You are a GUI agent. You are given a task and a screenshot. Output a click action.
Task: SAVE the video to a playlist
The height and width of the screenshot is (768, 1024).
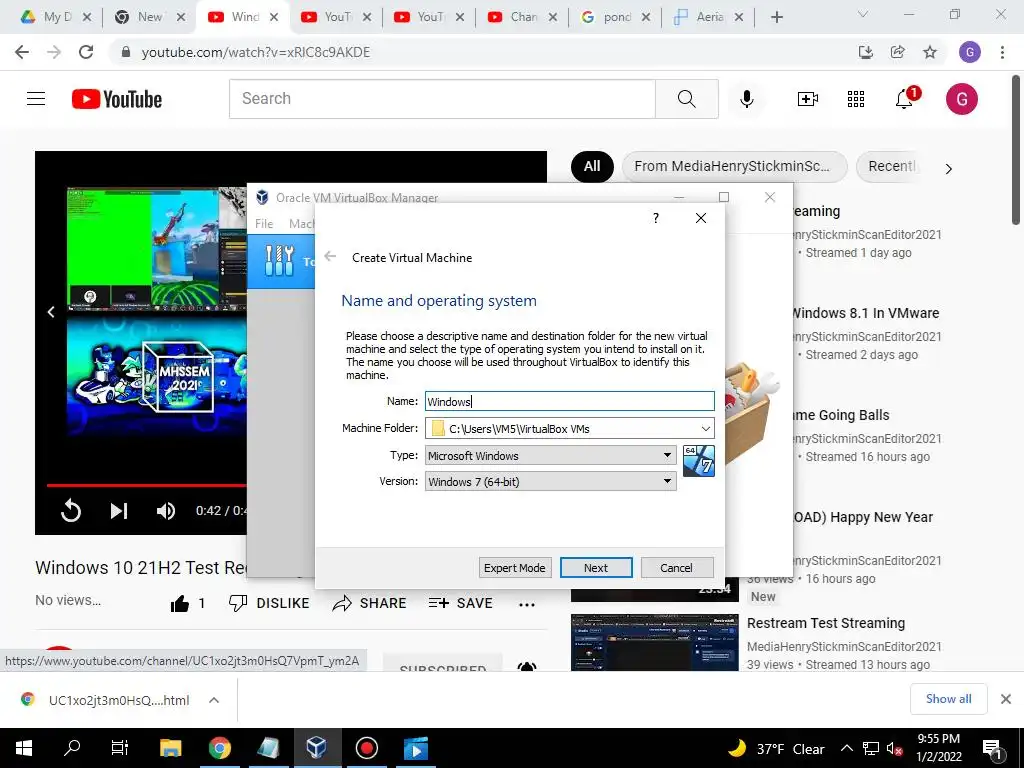click(460, 603)
